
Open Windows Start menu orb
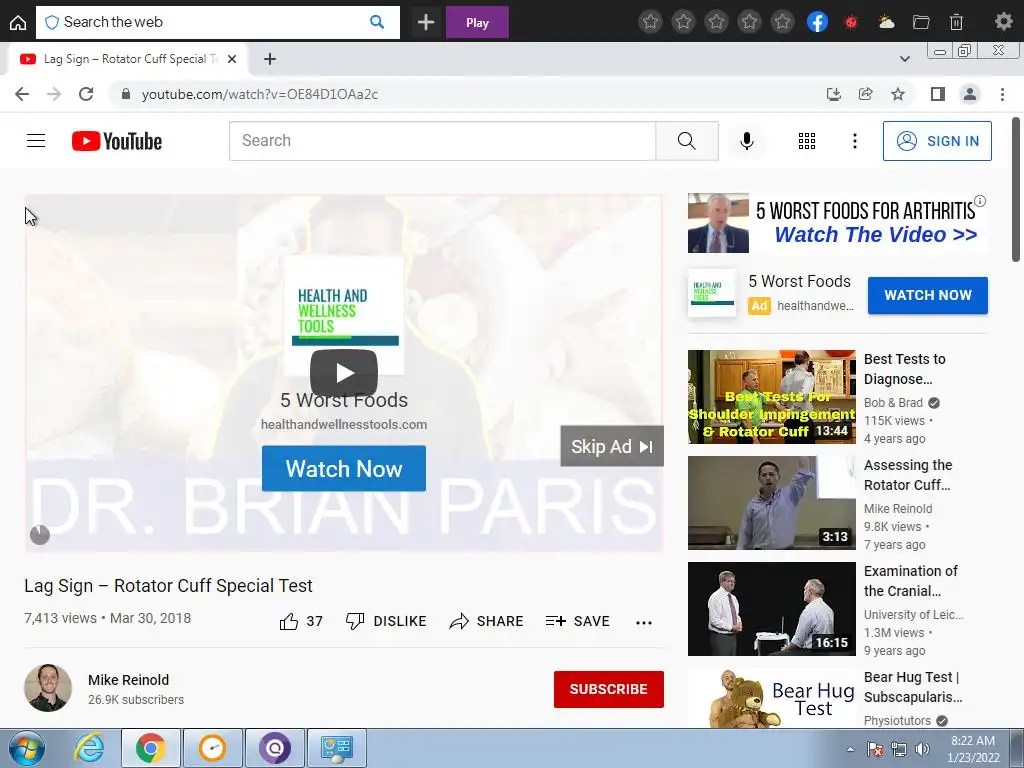click(26, 748)
